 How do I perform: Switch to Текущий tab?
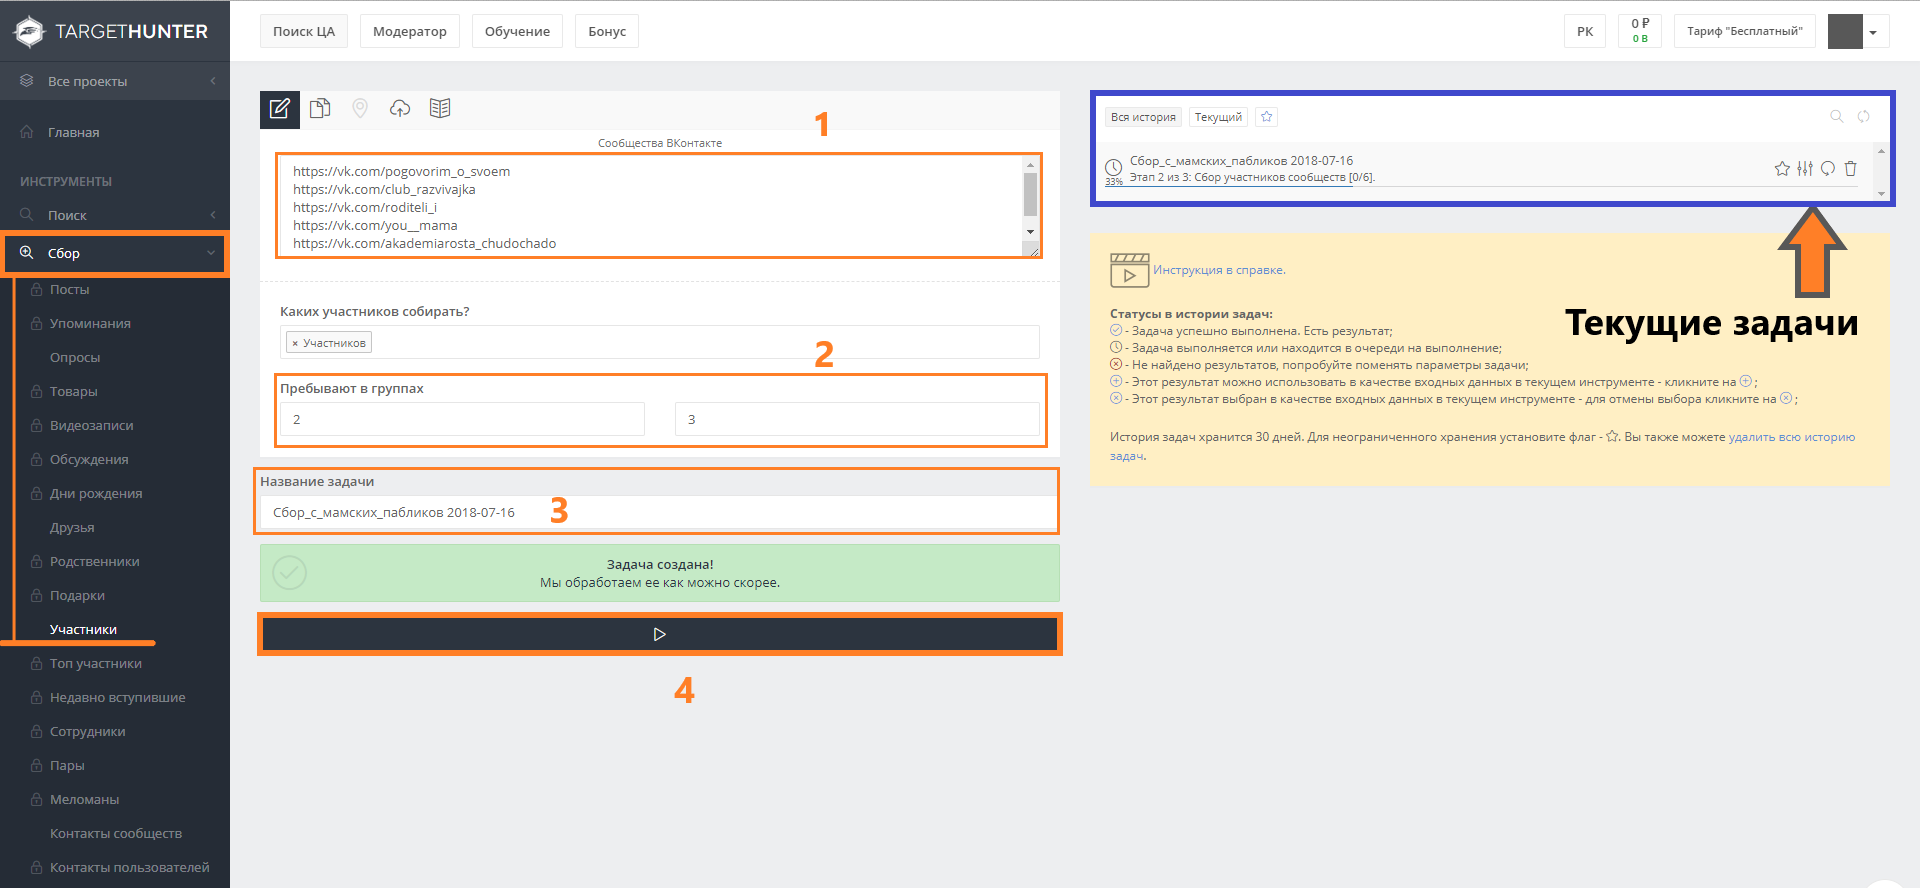coord(1218,117)
